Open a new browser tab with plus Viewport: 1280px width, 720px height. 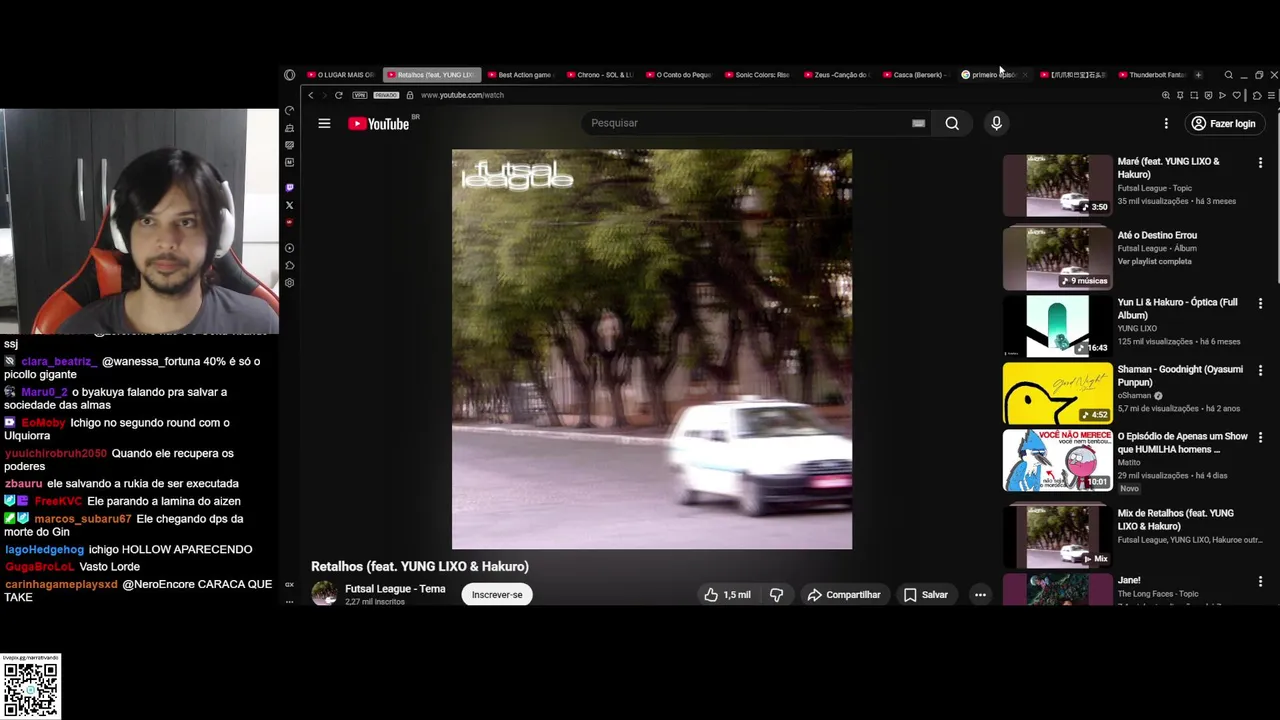click(x=1198, y=75)
